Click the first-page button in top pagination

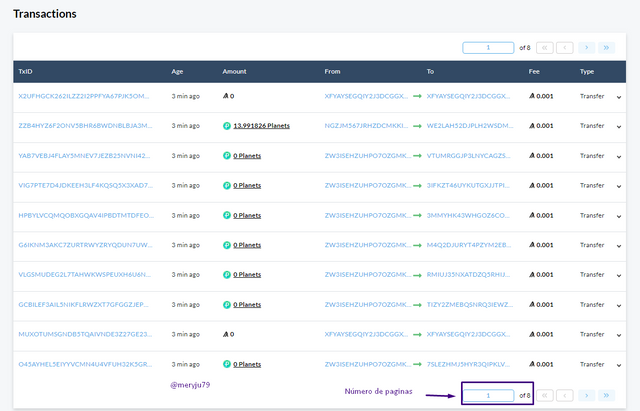pyautogui.click(x=544, y=47)
